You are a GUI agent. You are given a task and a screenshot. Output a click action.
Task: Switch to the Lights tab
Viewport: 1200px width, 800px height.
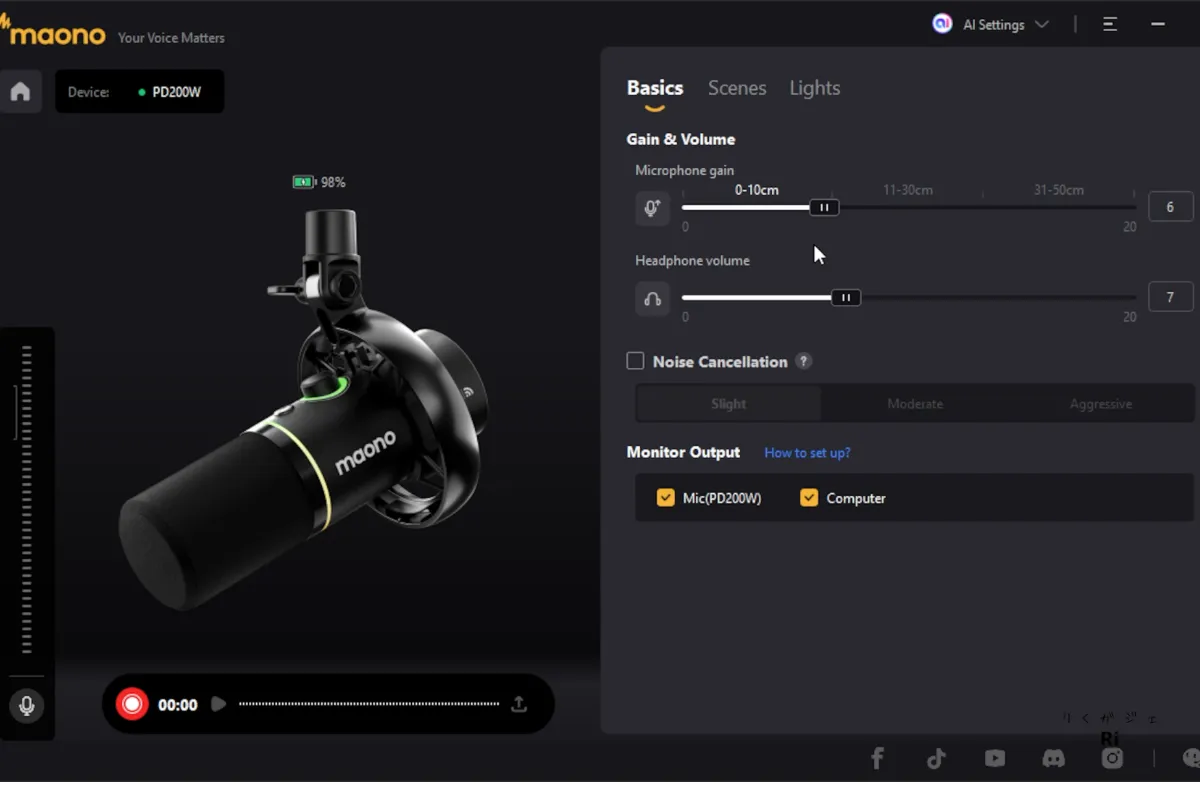pos(815,88)
